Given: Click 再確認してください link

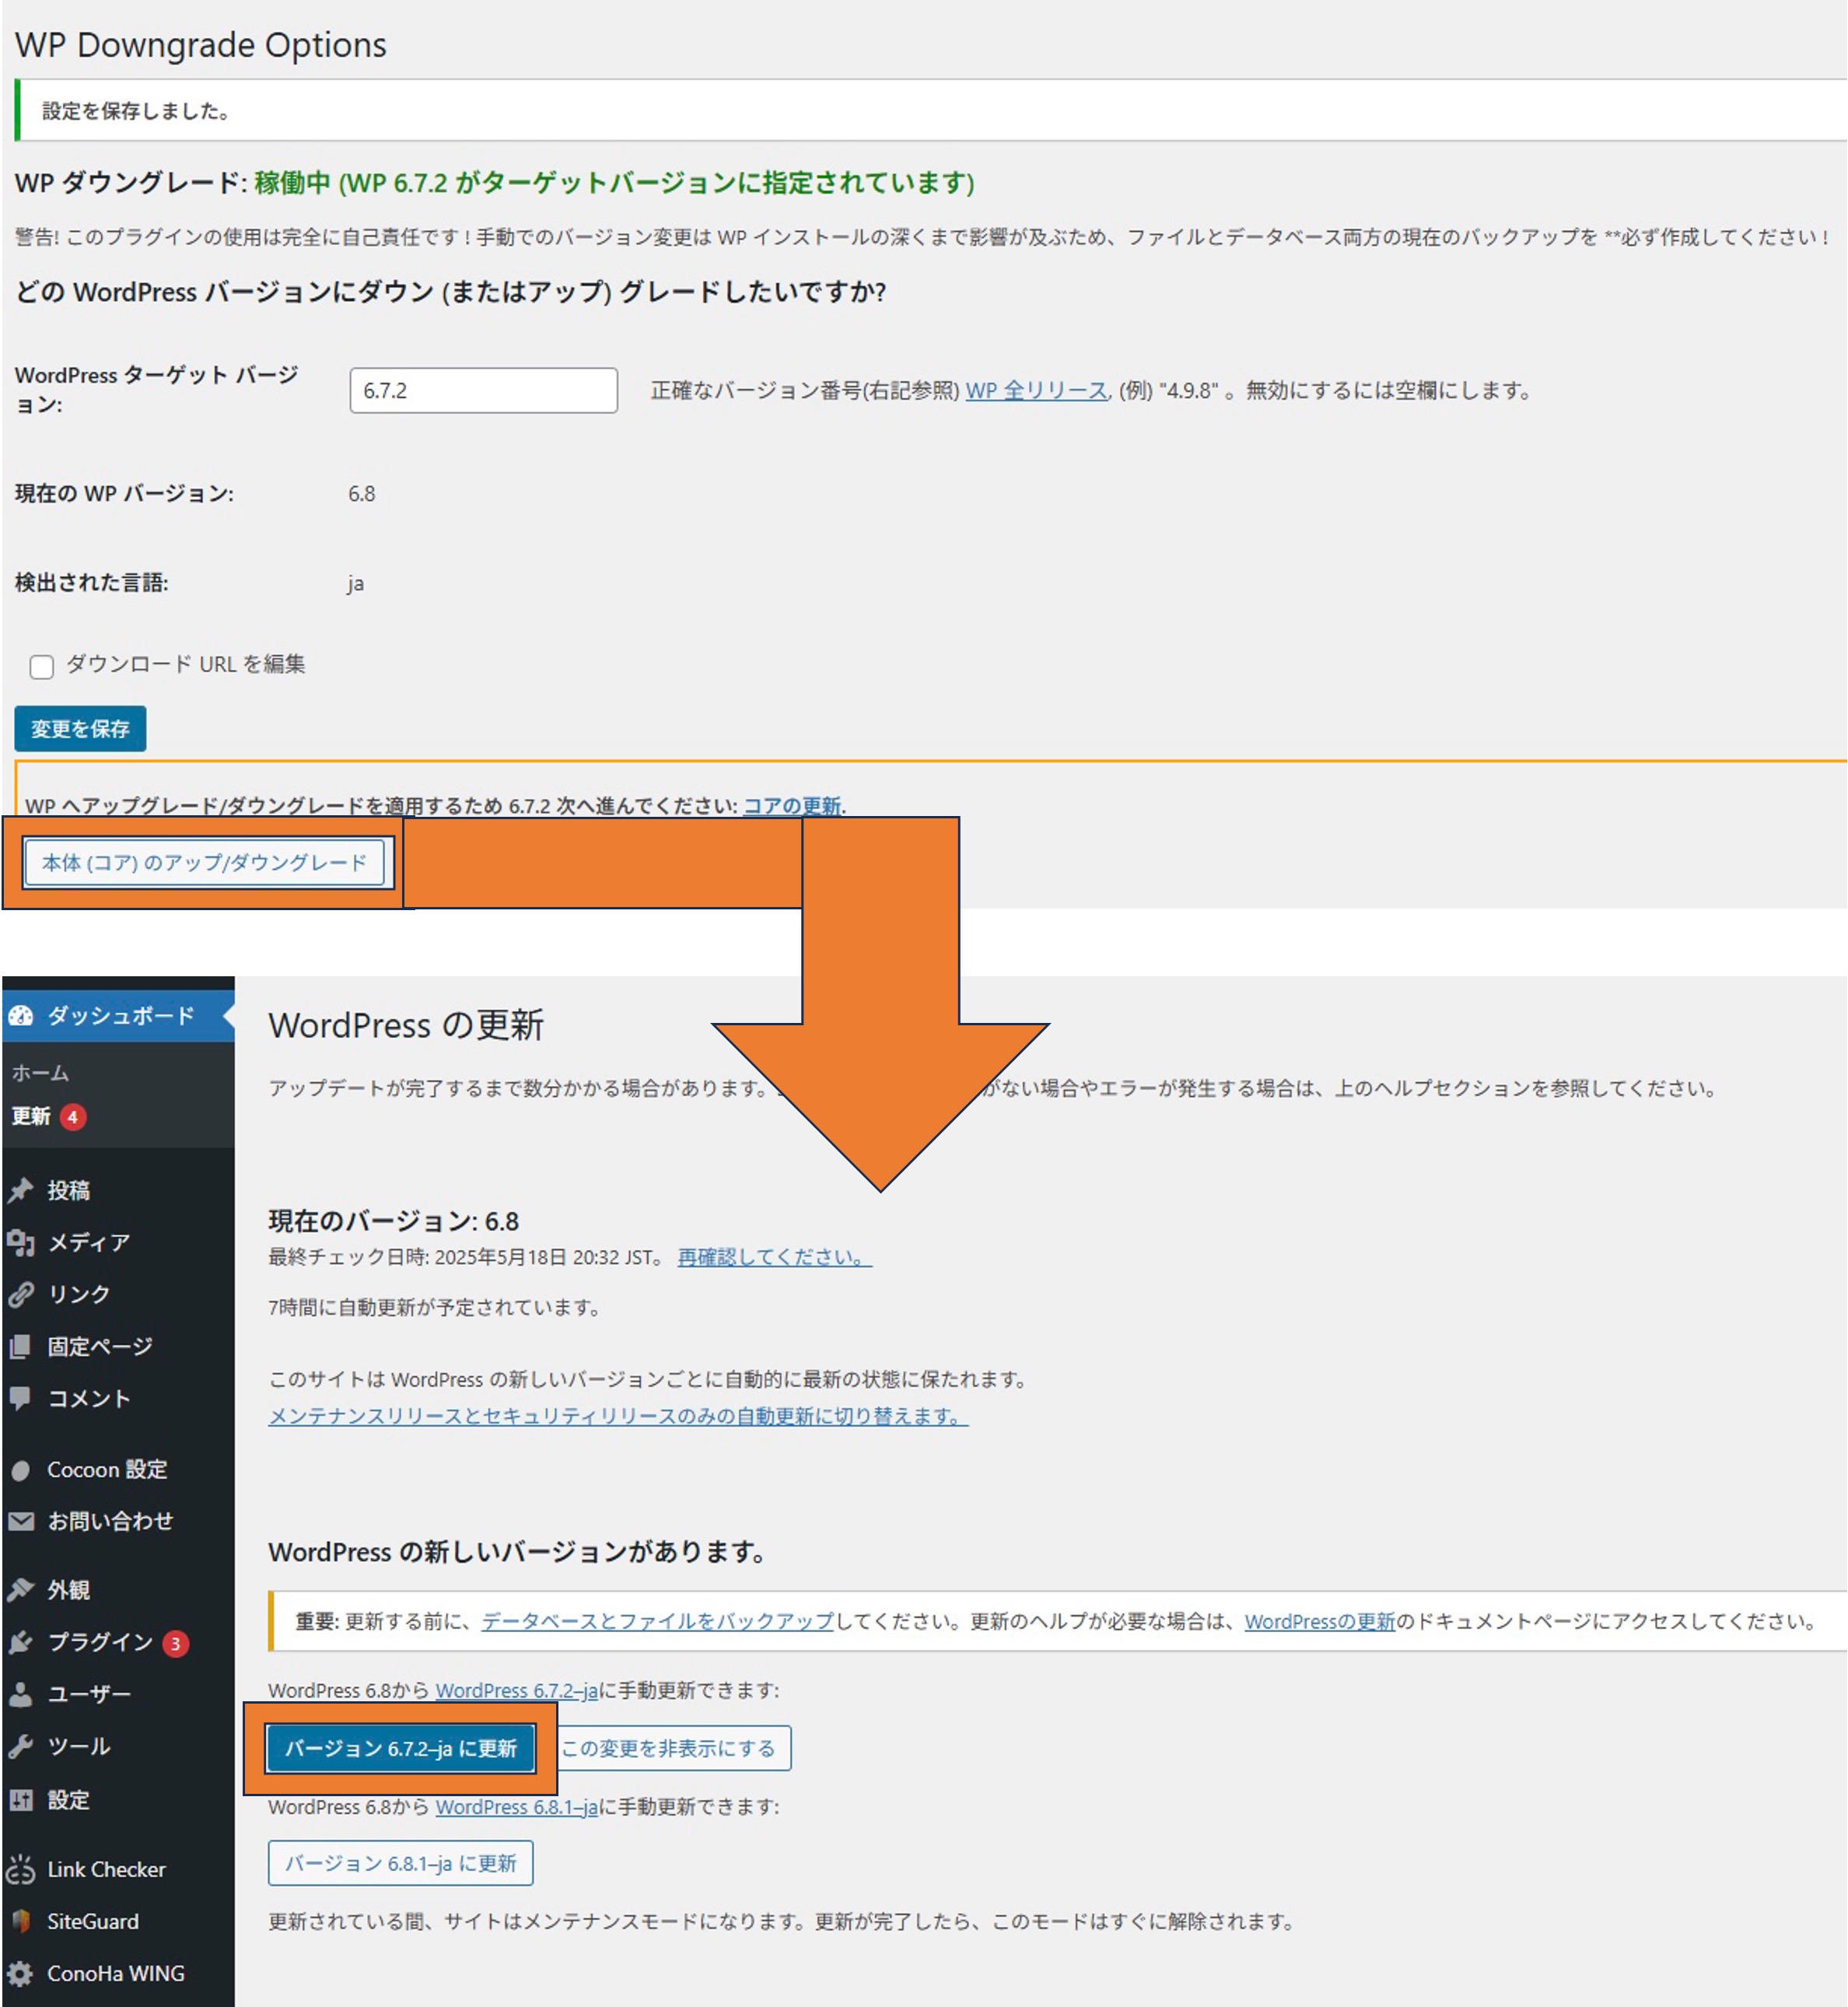Looking at the screenshot, I should [774, 1257].
